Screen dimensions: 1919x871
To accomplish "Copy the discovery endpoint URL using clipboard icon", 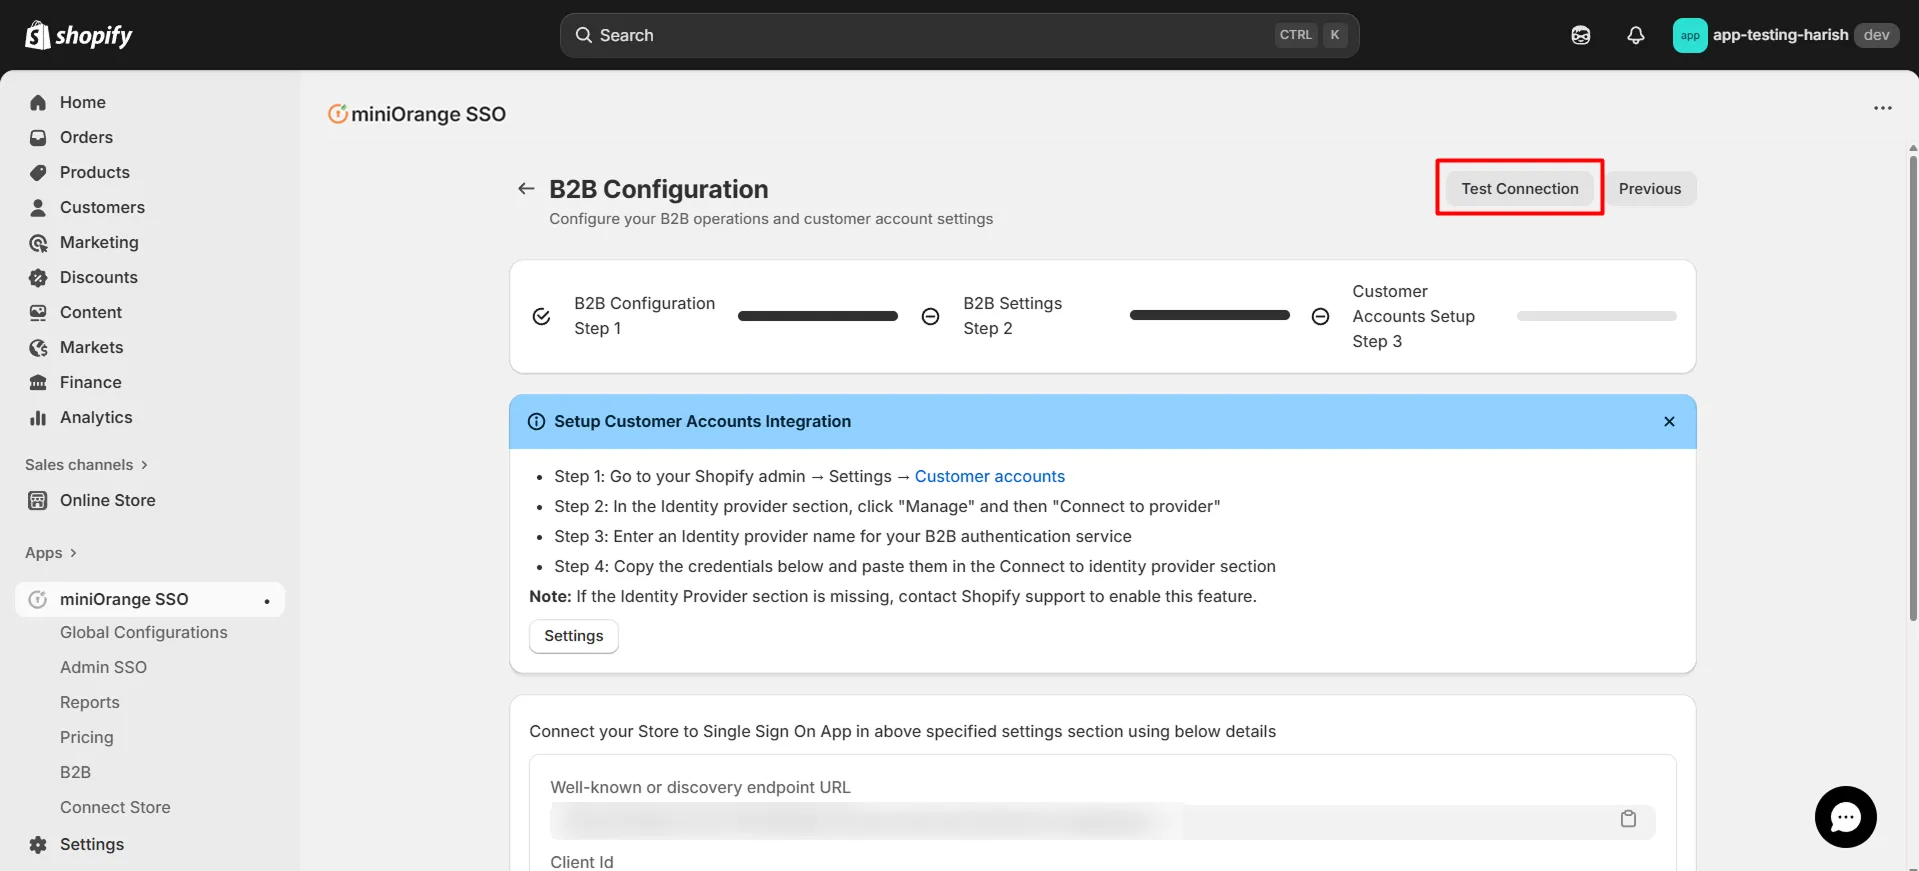I will click(x=1629, y=818).
